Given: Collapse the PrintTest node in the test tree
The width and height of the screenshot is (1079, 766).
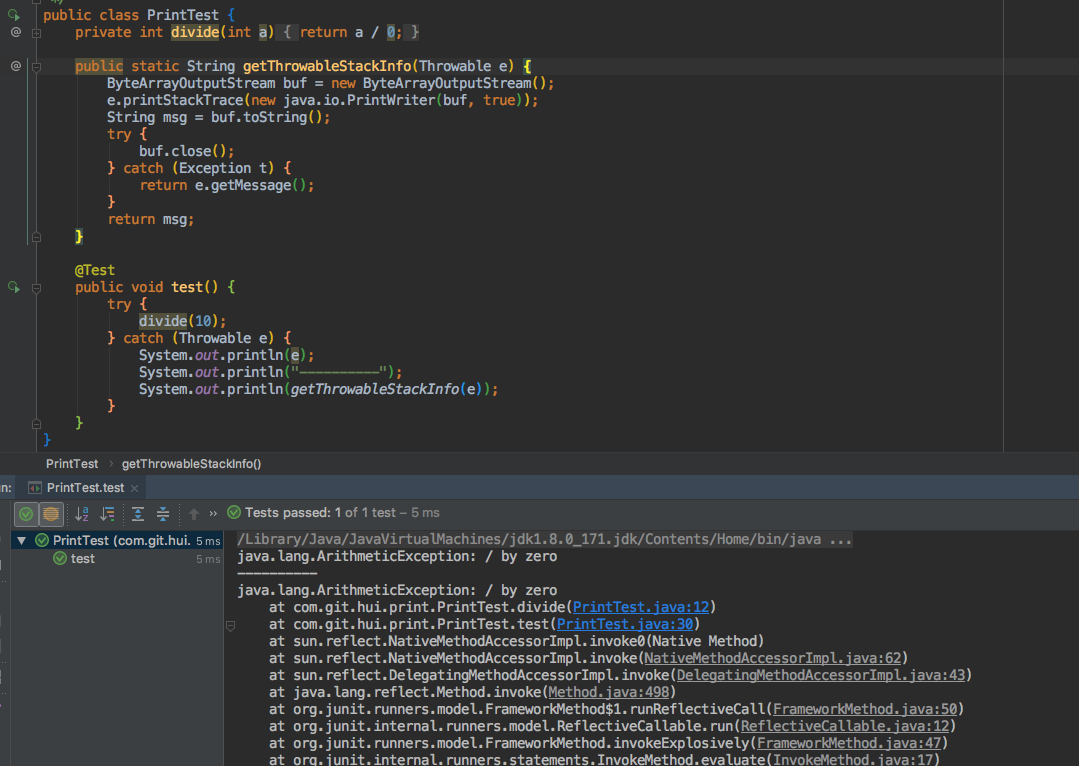Looking at the screenshot, I should [x=22, y=540].
